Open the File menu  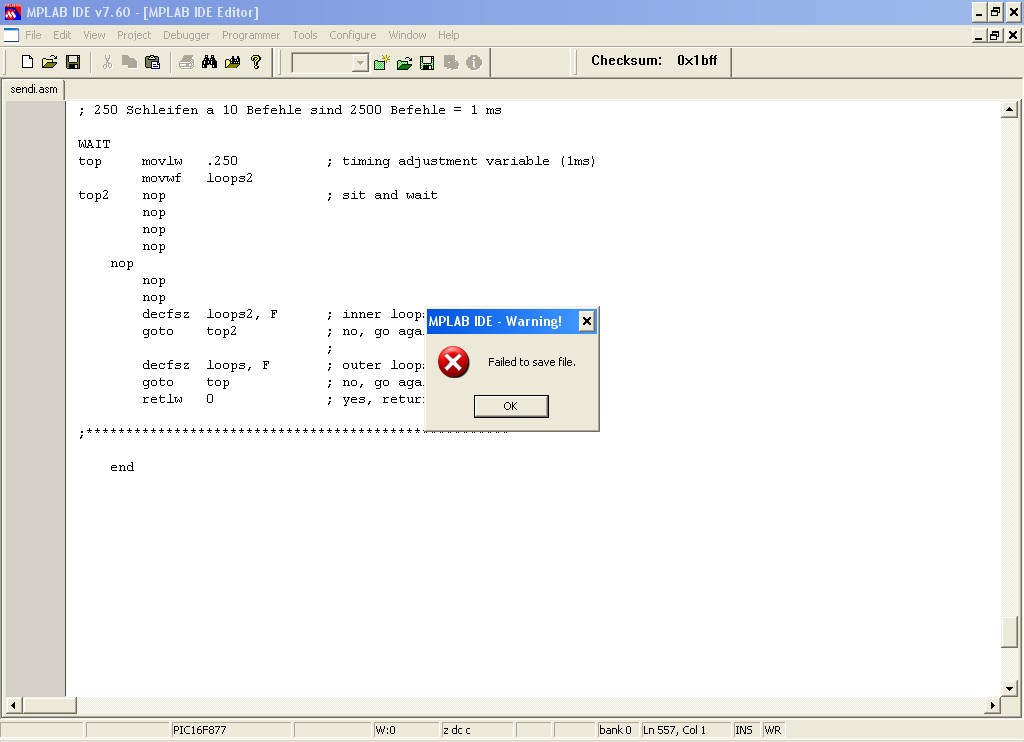(x=33, y=35)
